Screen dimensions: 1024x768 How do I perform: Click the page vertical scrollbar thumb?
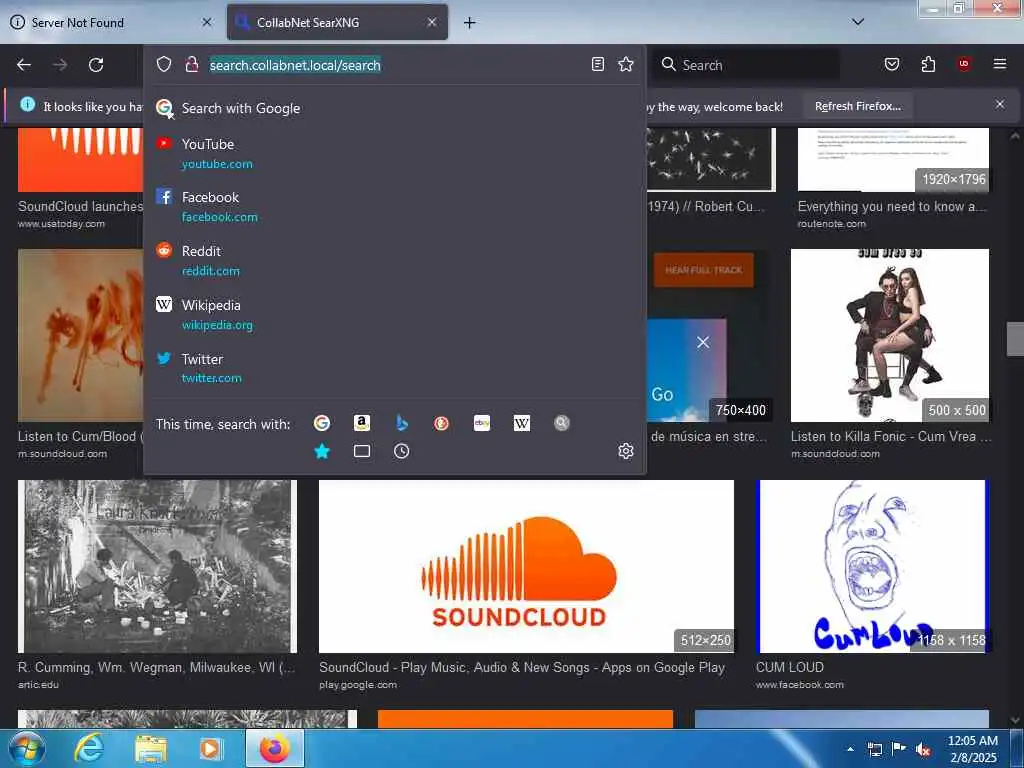click(x=1015, y=339)
